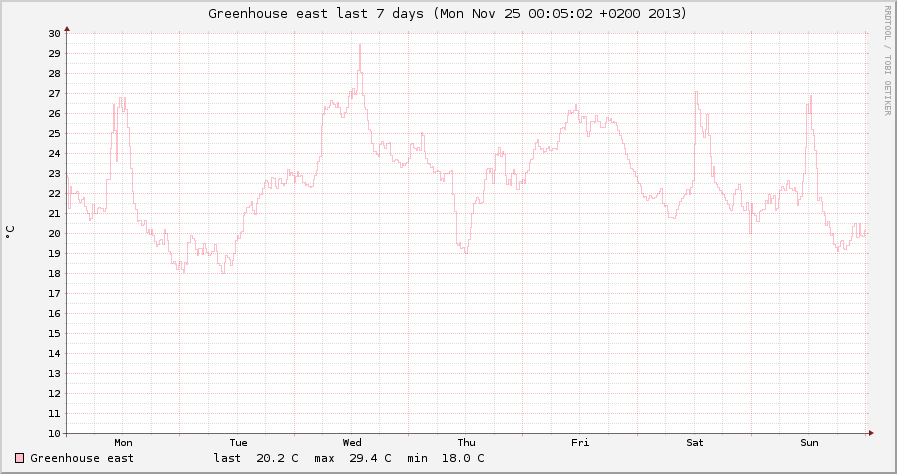
Task: Click the 'last 20.2 C' value
Action: (256, 458)
